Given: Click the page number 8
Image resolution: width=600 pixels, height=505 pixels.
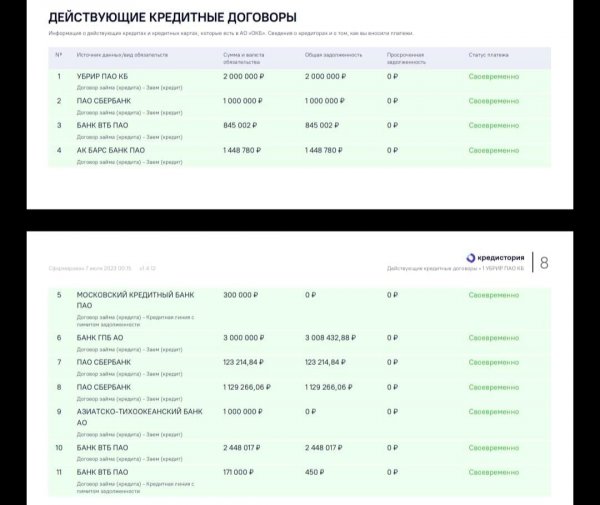Looking at the screenshot, I should point(544,263).
